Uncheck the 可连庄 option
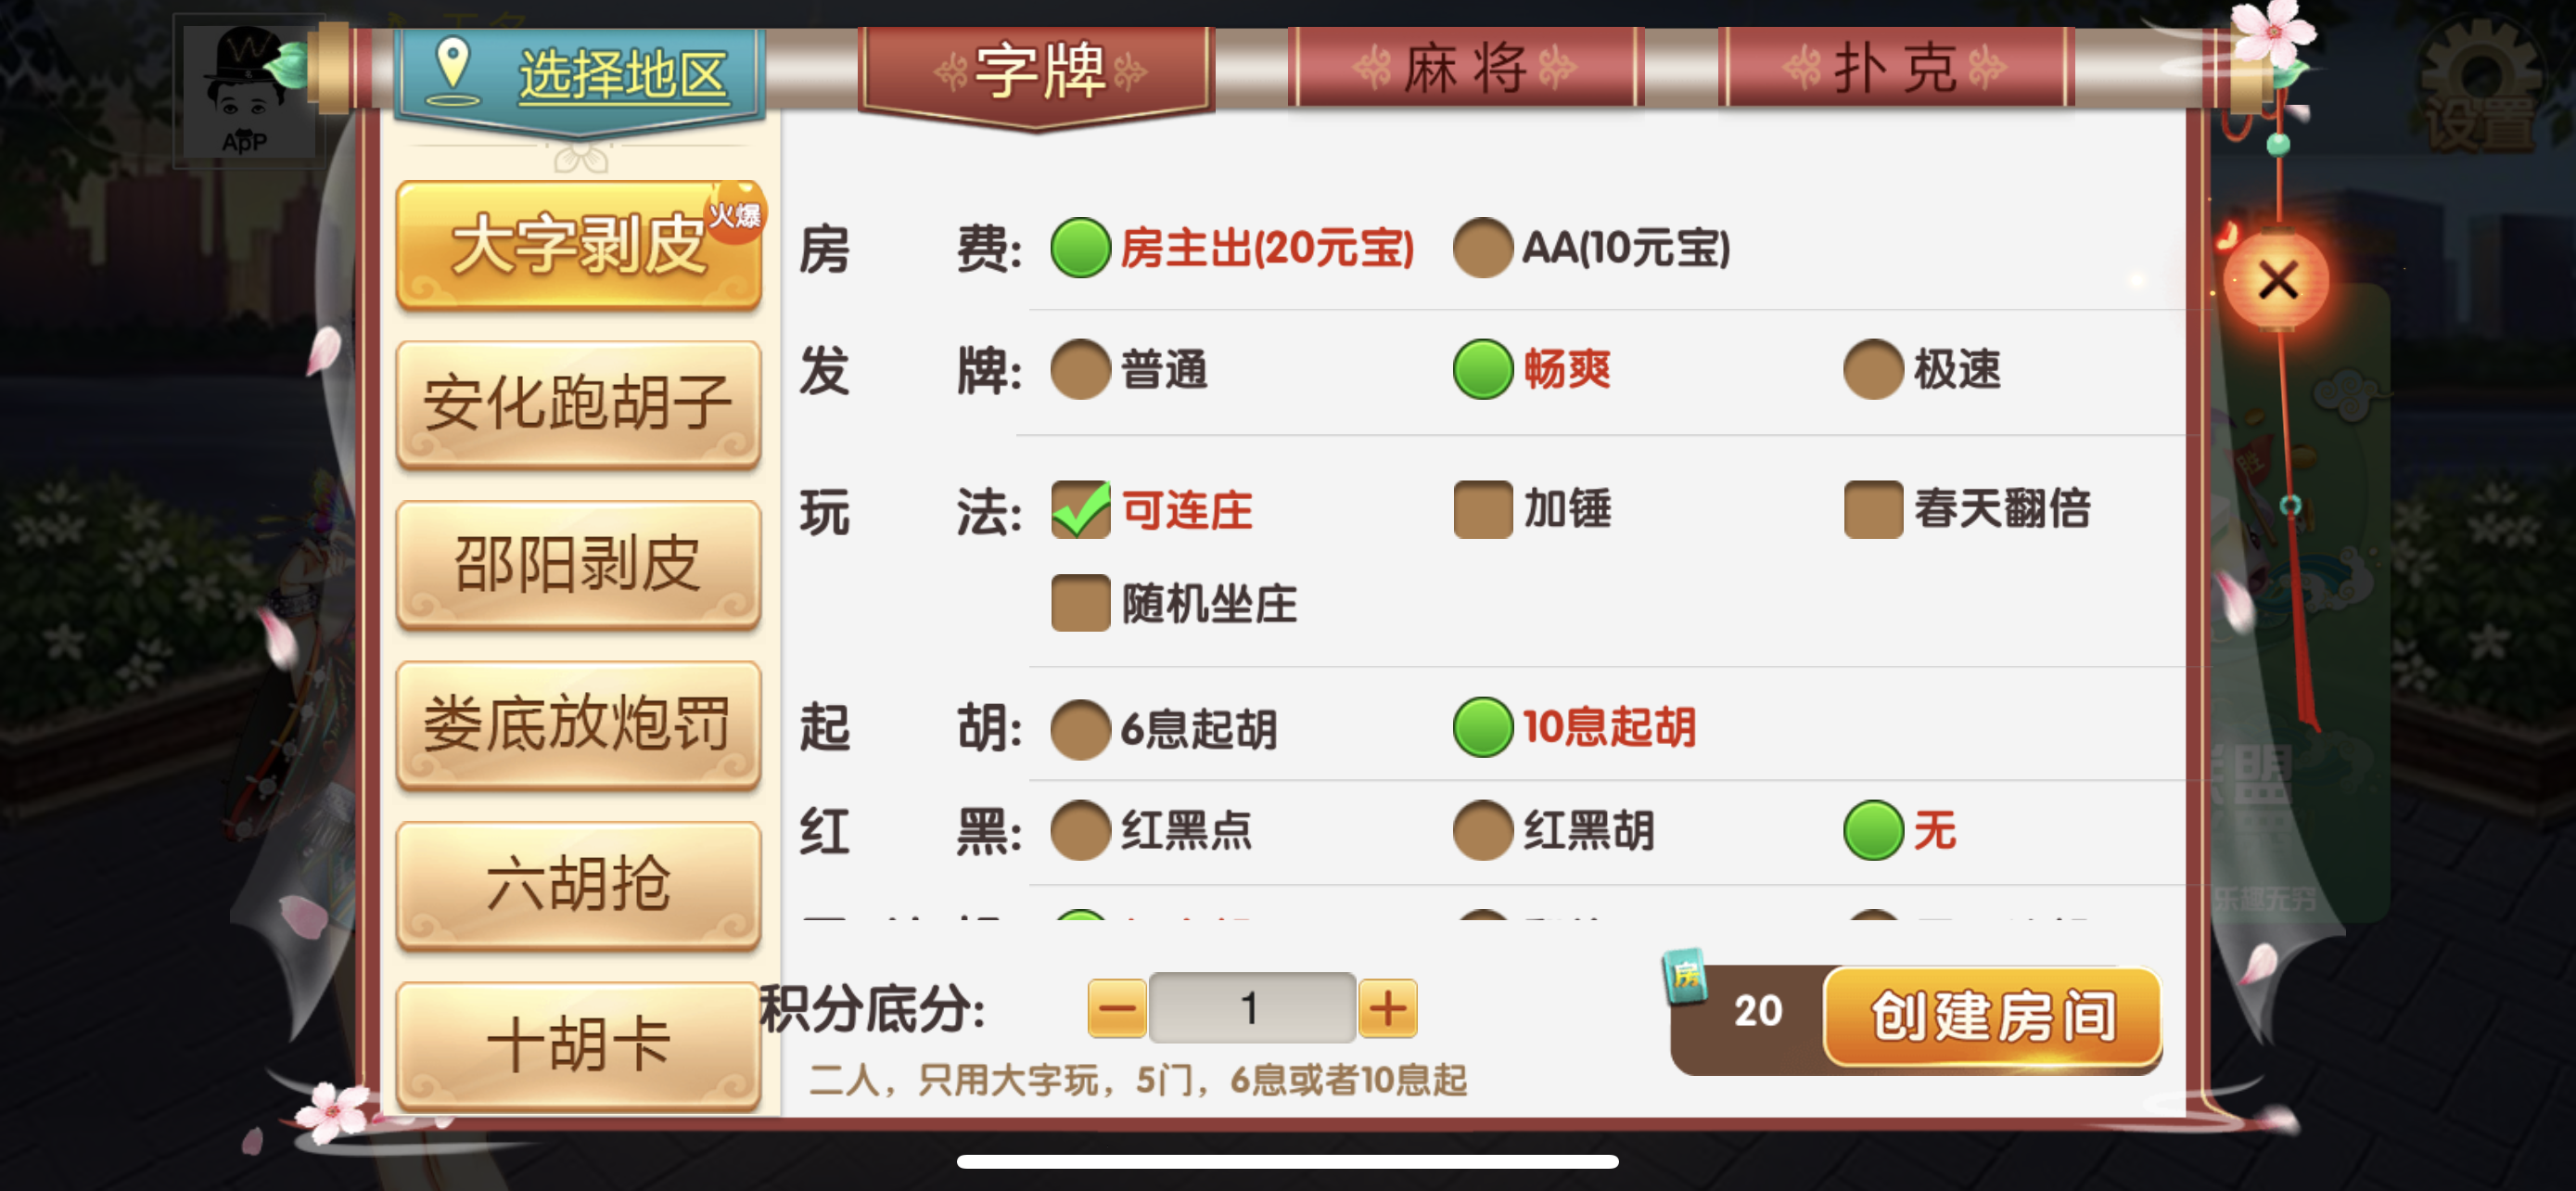Viewport: 2576px width, 1191px height. pyautogui.click(x=1080, y=509)
